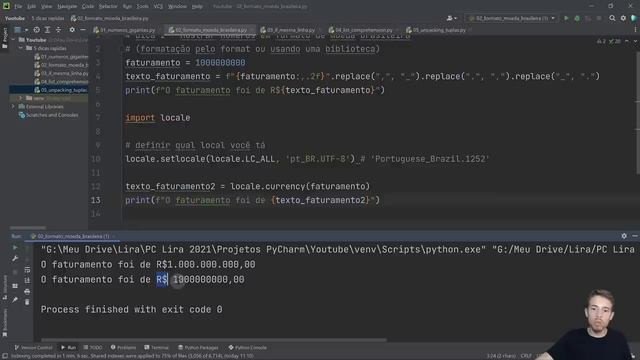Open Run panel settings gear icon
640x360 pixels.
pos(624,236)
